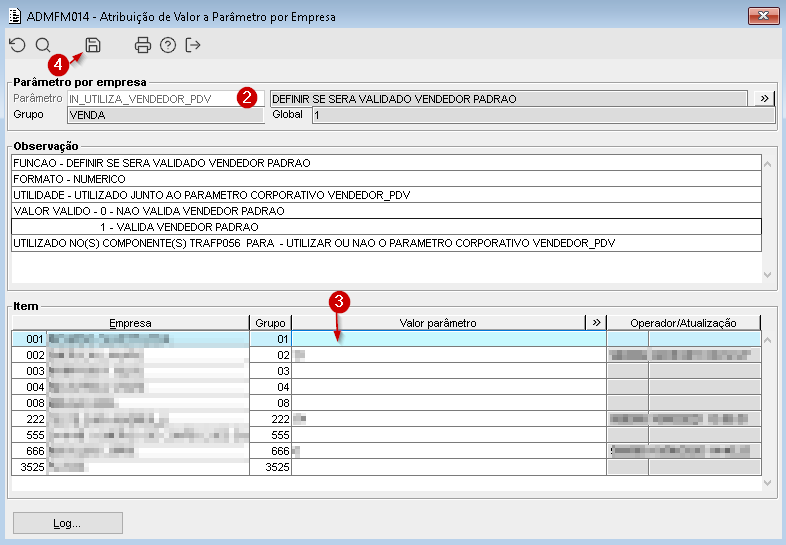Sort by Empresa column header
The image size is (786, 545).
point(130,323)
